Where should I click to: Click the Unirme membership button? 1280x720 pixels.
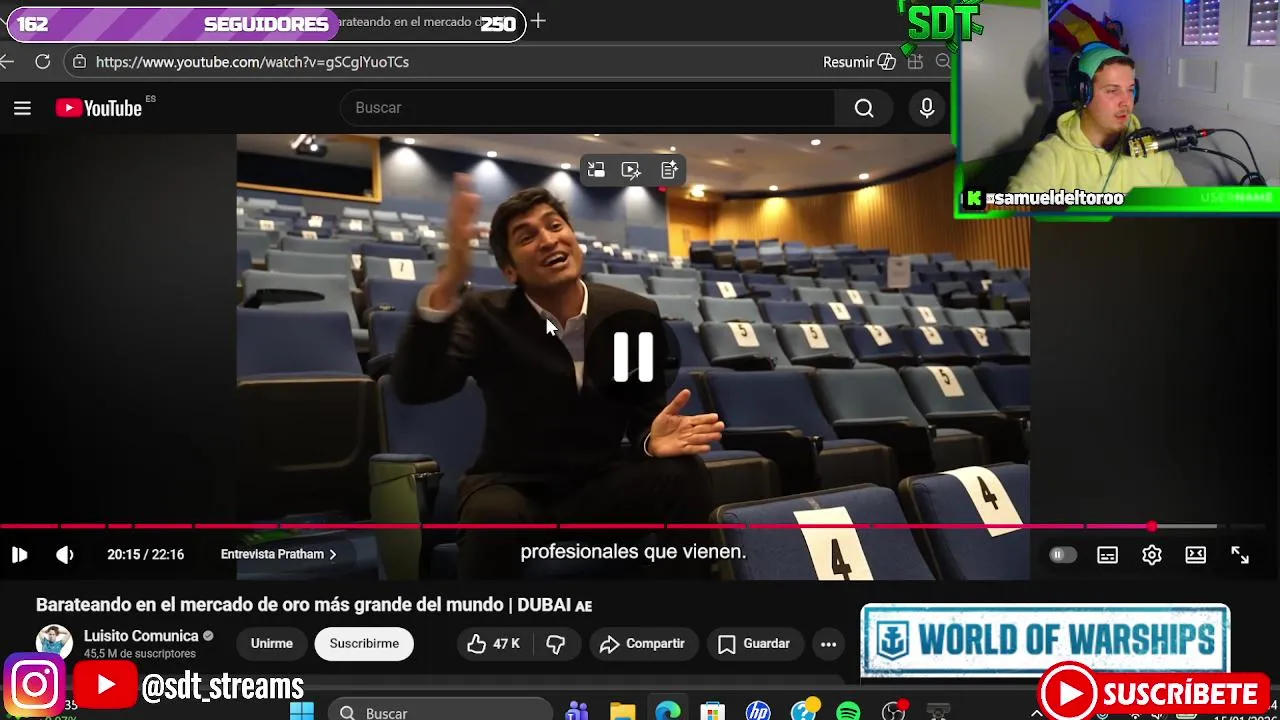272,644
